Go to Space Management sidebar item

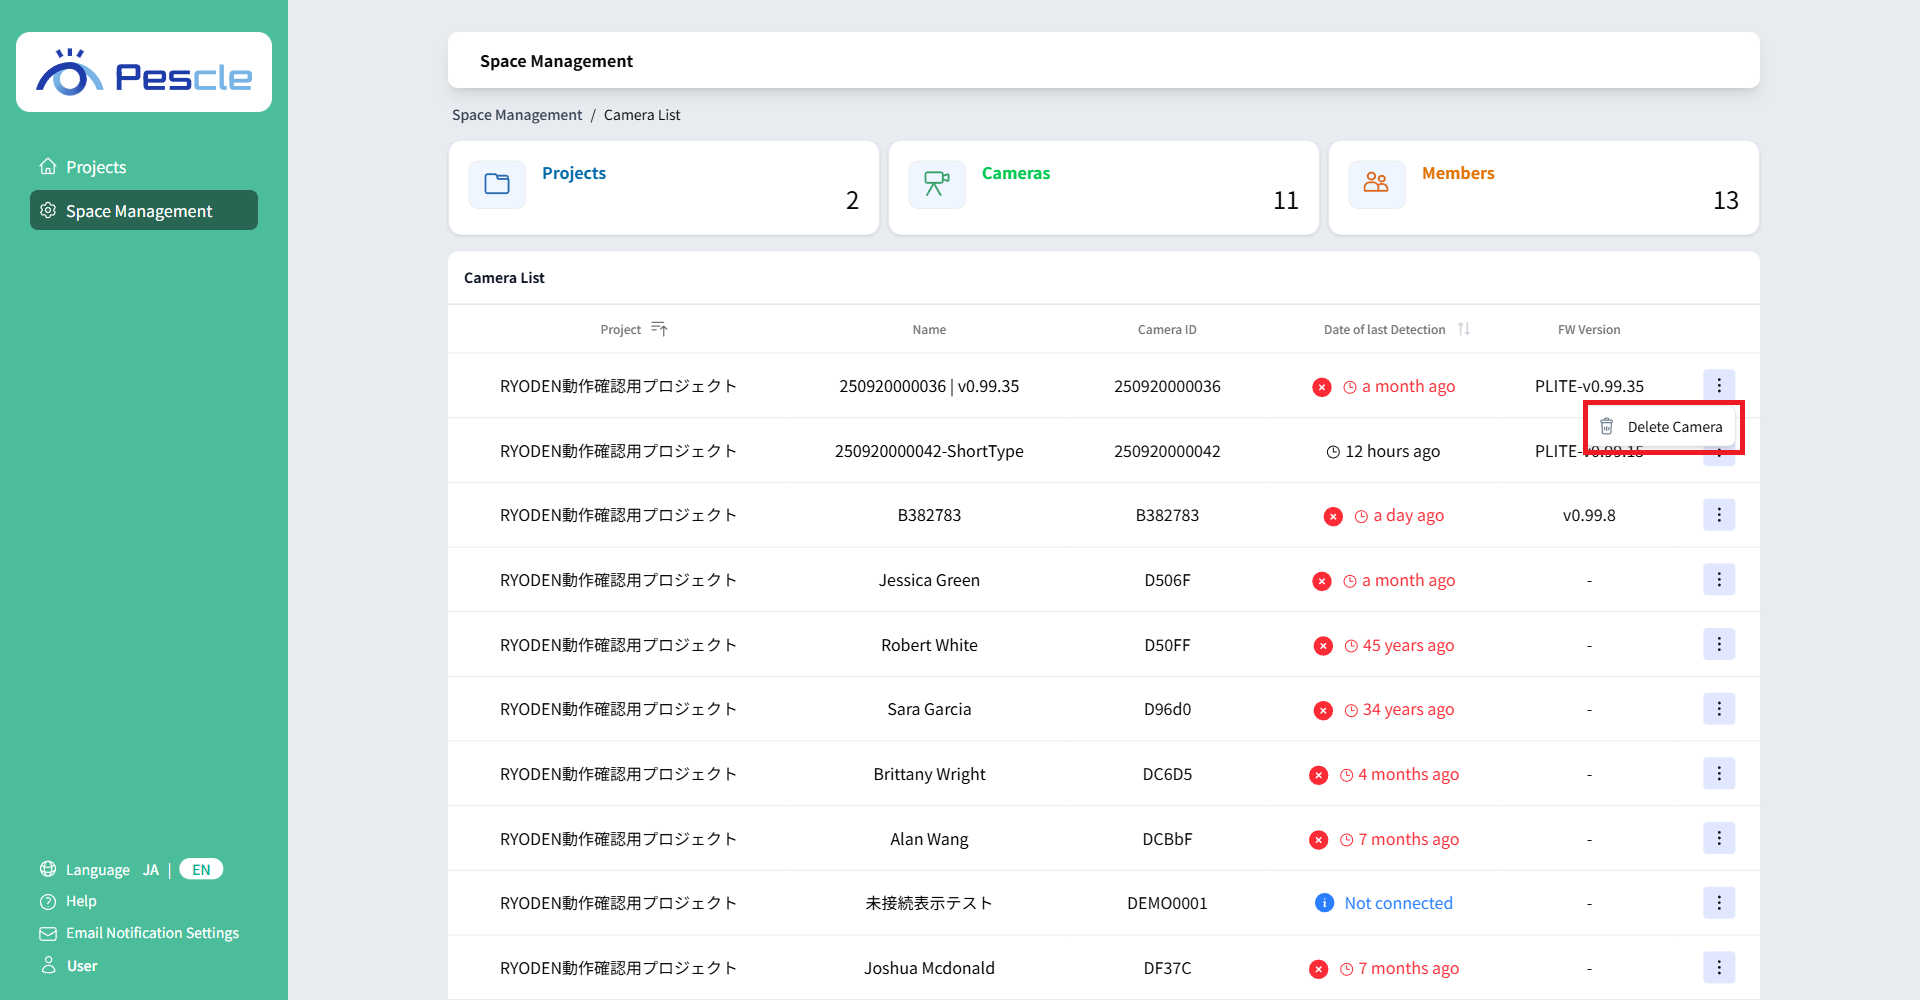pos(139,211)
